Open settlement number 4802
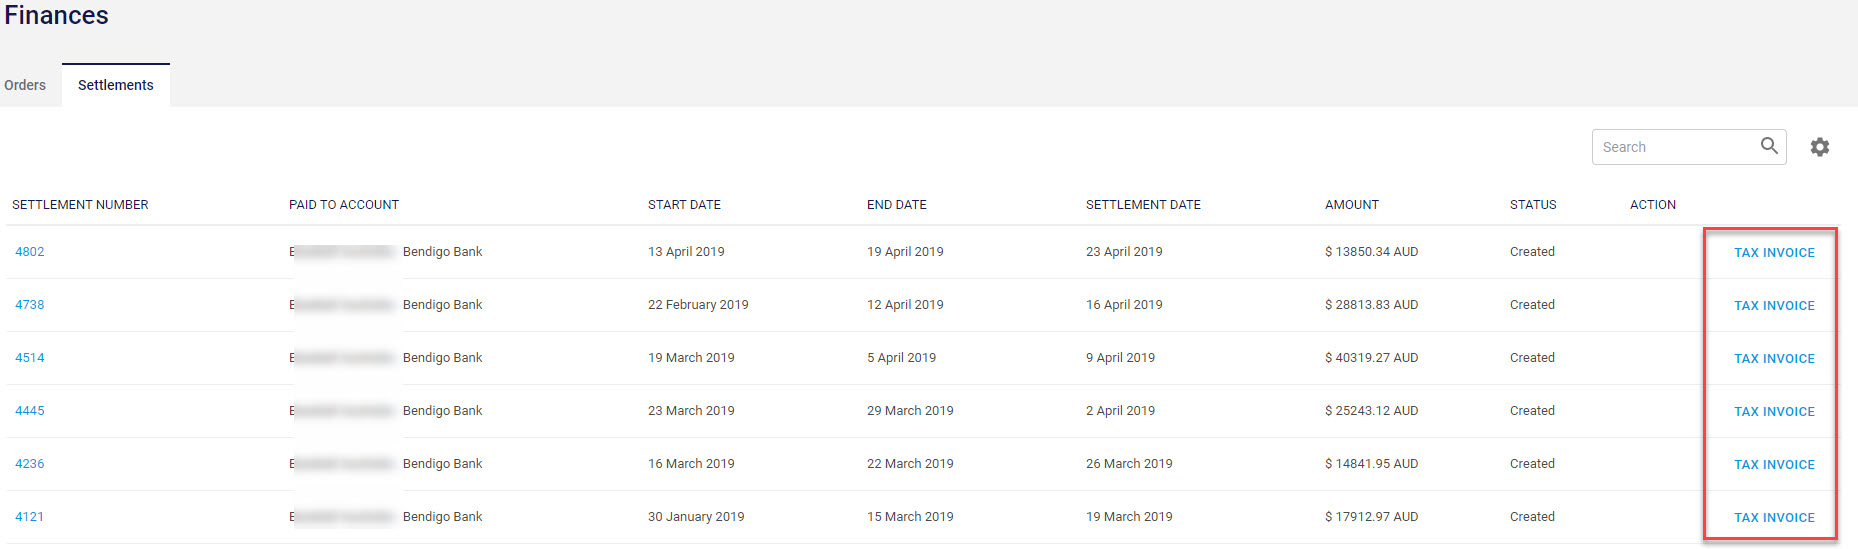Screen dimensions: 1858x549 [x=30, y=252]
